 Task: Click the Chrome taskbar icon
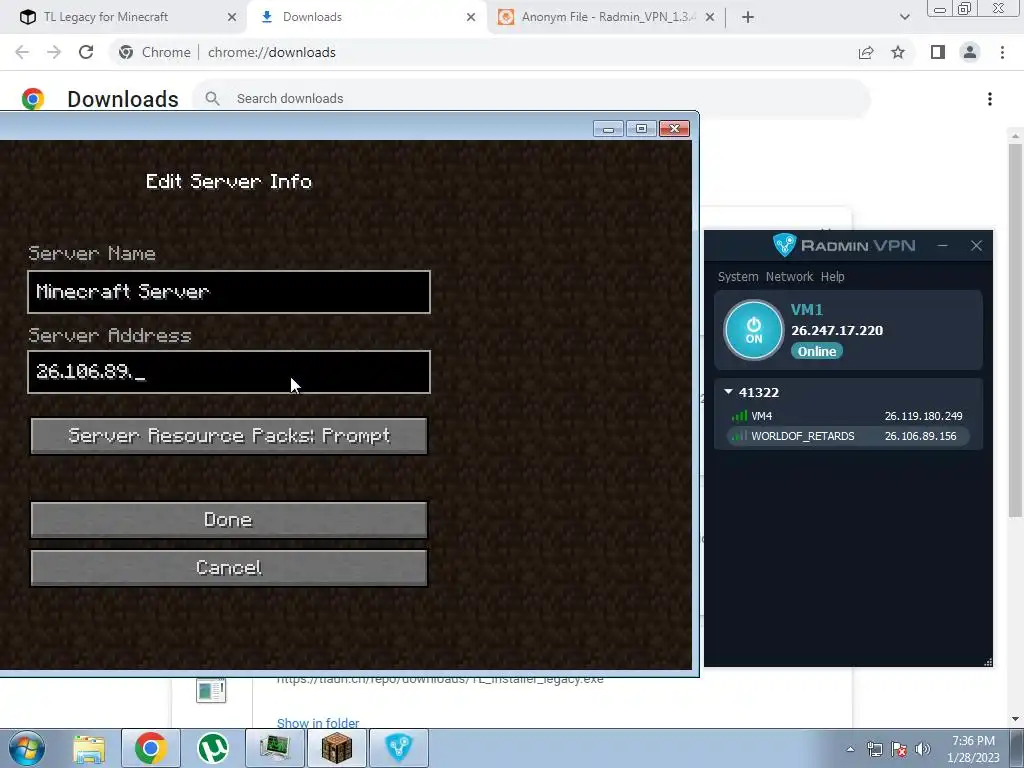150,748
